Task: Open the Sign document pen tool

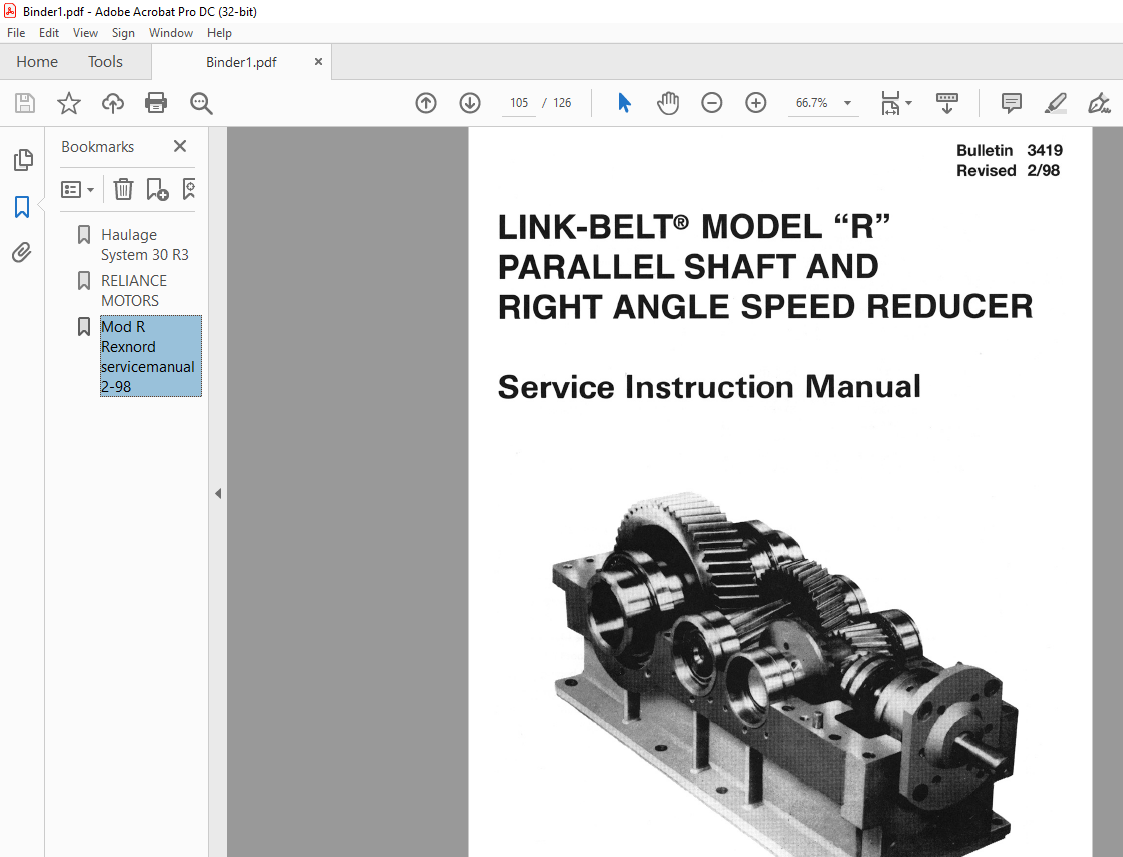Action: tap(1099, 103)
